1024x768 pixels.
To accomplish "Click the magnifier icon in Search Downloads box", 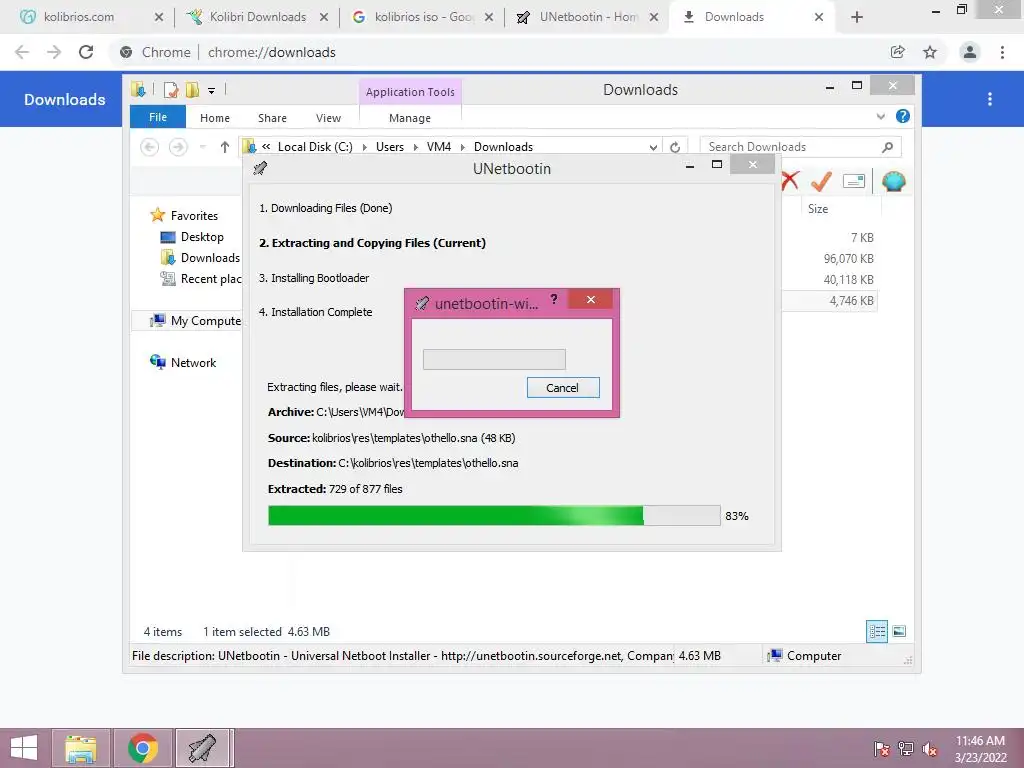I will (887, 147).
